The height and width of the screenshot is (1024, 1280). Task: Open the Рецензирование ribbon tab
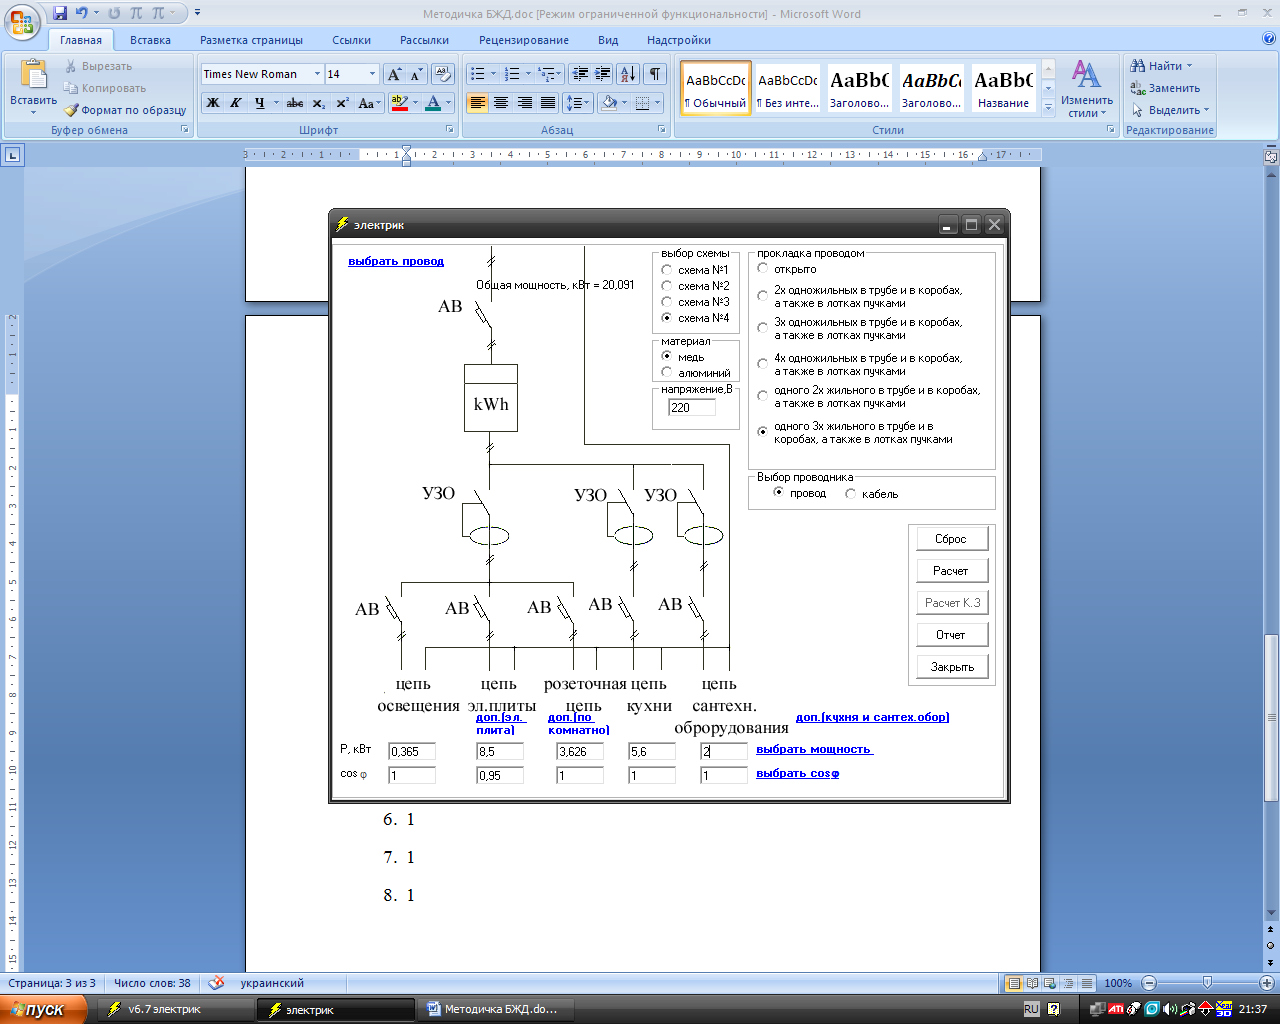pos(523,40)
